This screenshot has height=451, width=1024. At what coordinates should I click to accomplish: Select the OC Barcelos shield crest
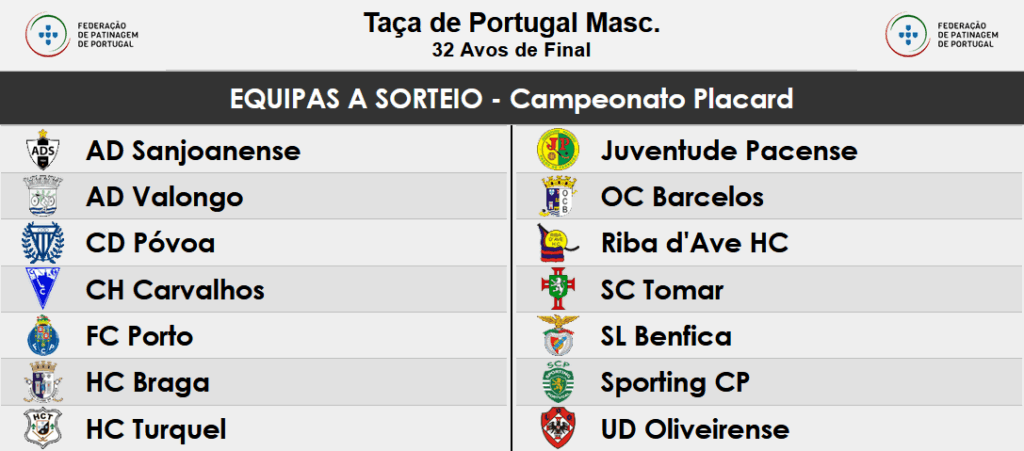(558, 197)
